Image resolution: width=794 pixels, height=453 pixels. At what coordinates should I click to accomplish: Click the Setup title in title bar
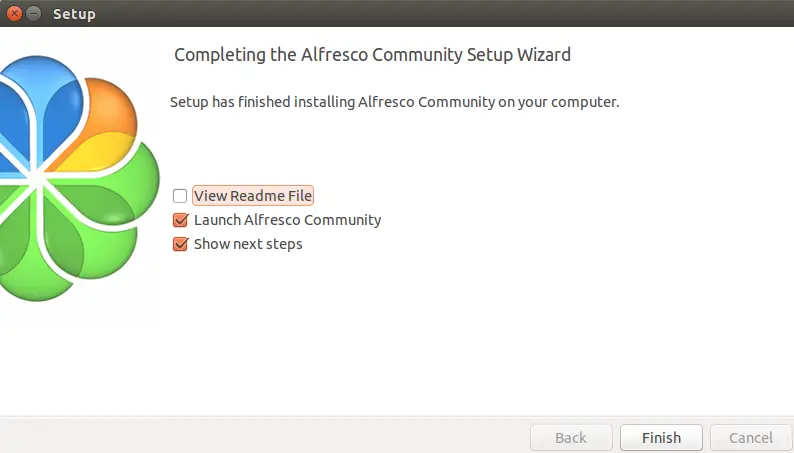[x=74, y=14]
